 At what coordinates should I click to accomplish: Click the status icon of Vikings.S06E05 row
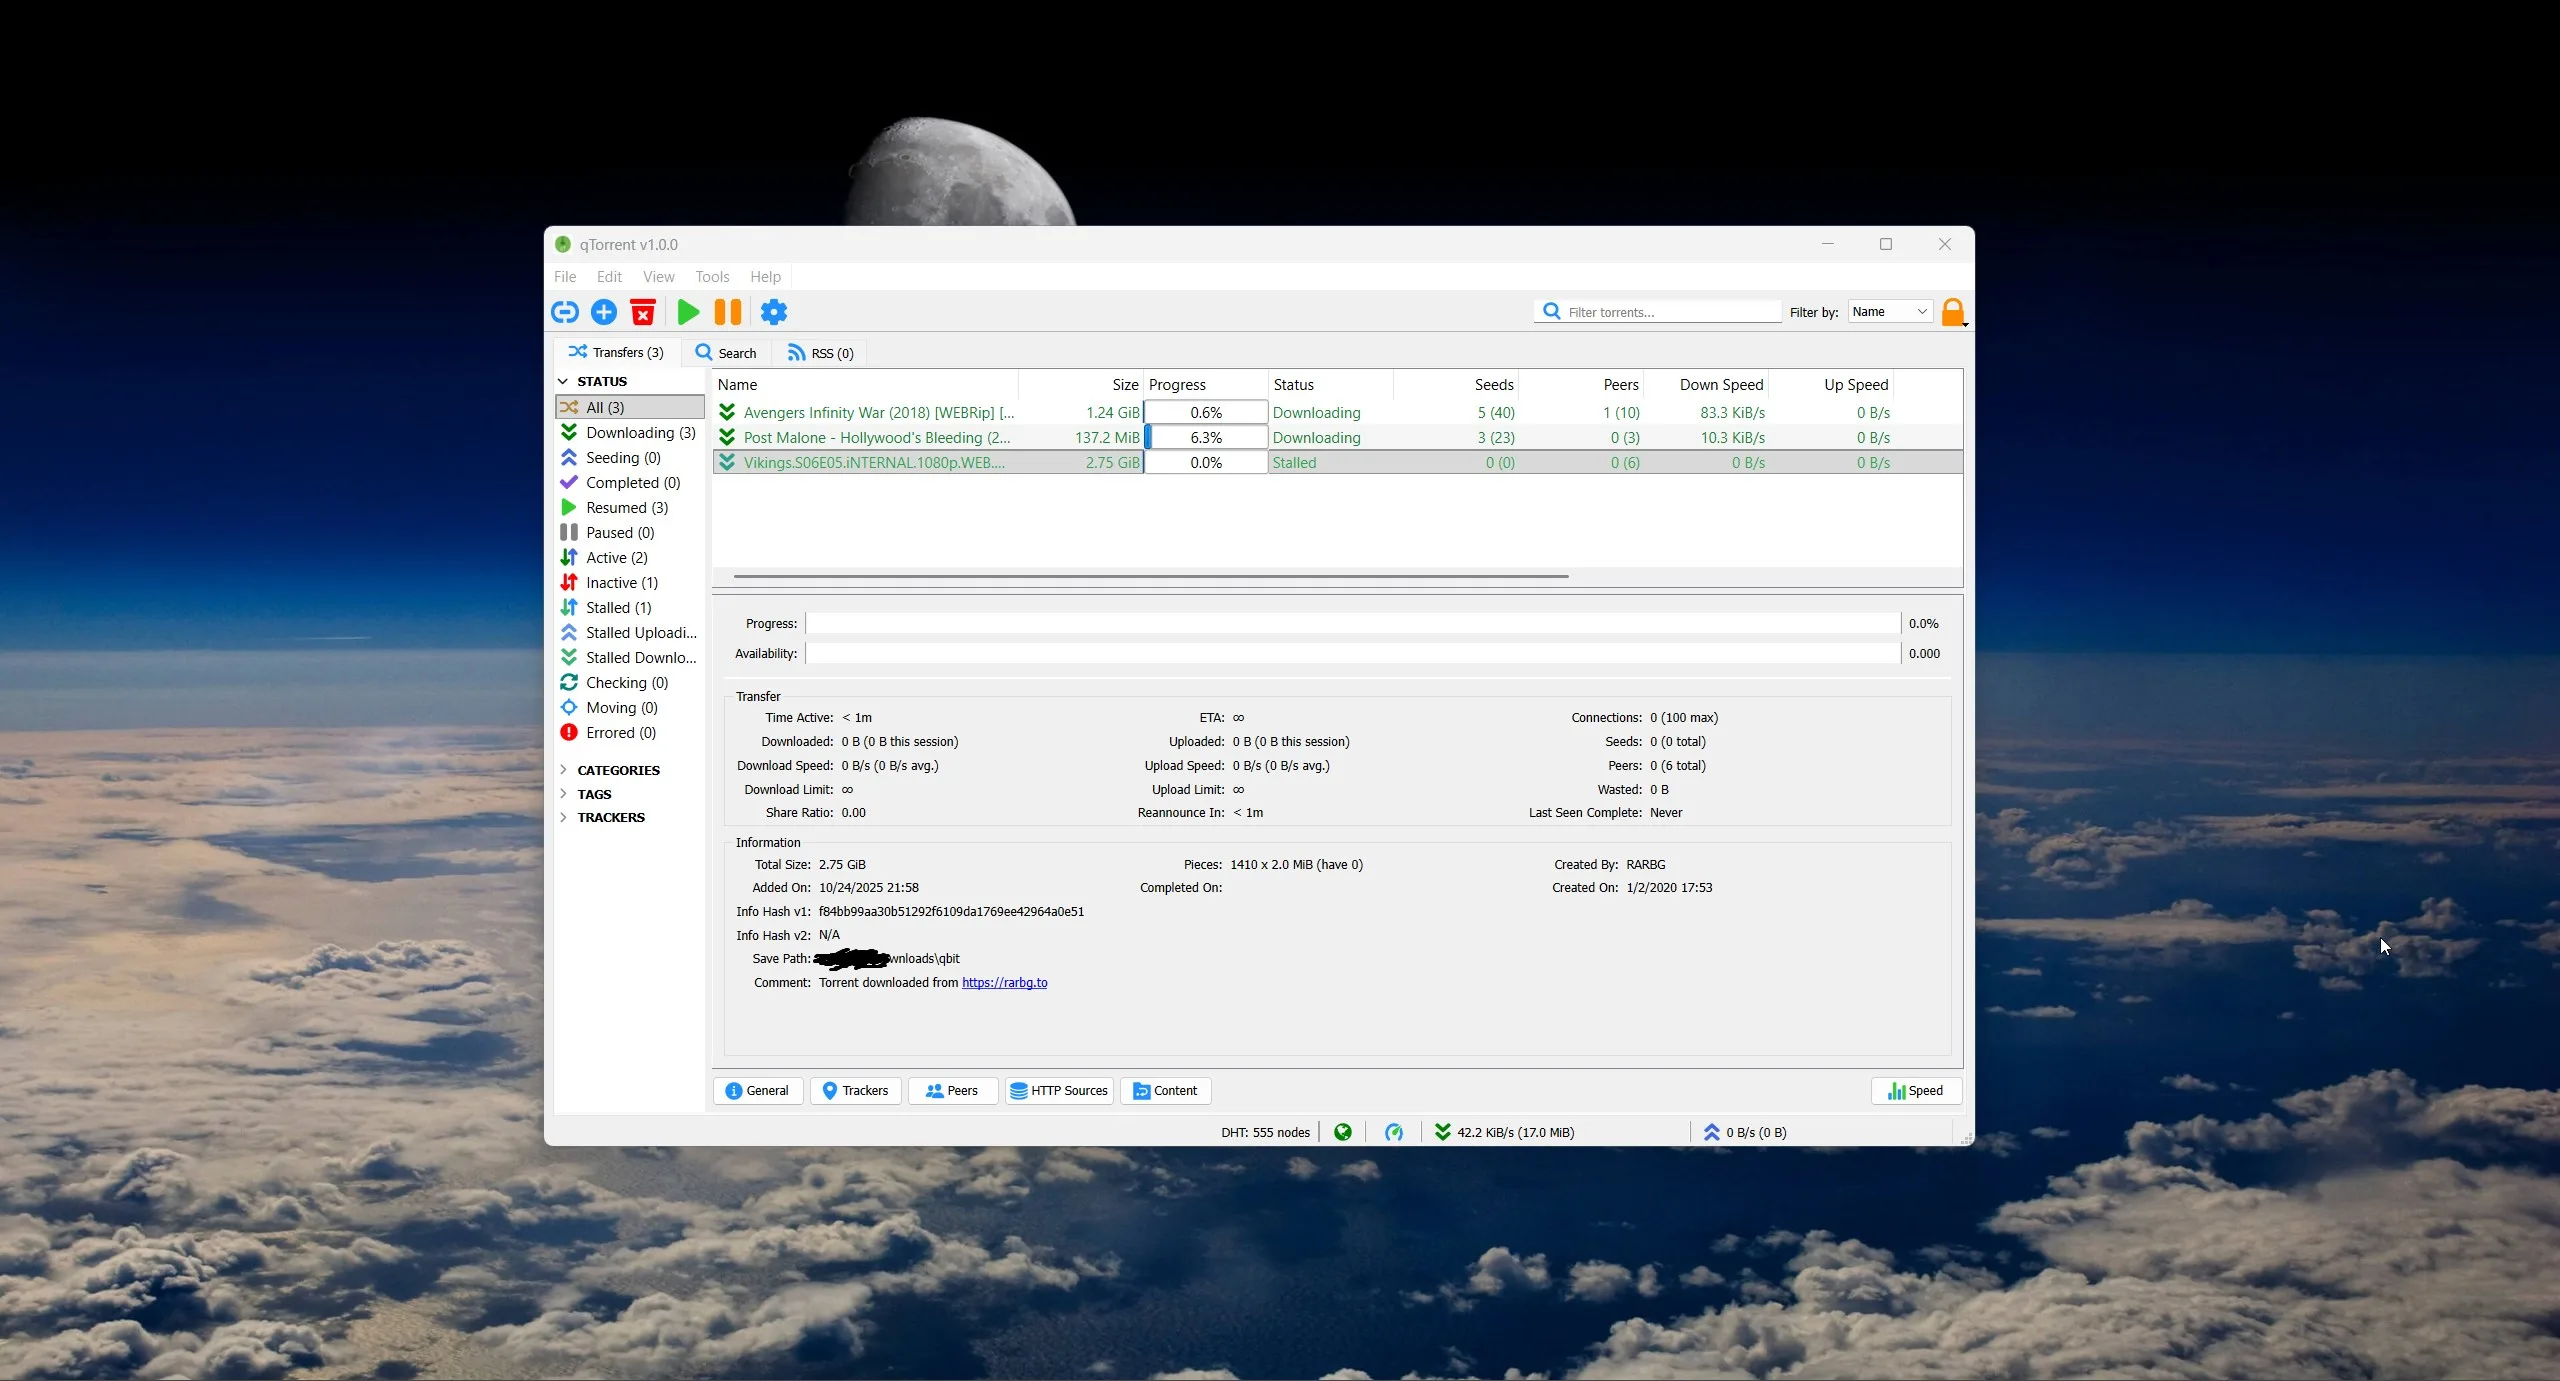tap(727, 462)
